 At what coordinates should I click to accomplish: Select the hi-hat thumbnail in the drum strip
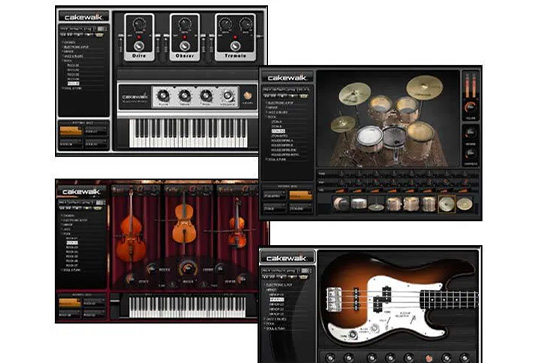(x=376, y=204)
